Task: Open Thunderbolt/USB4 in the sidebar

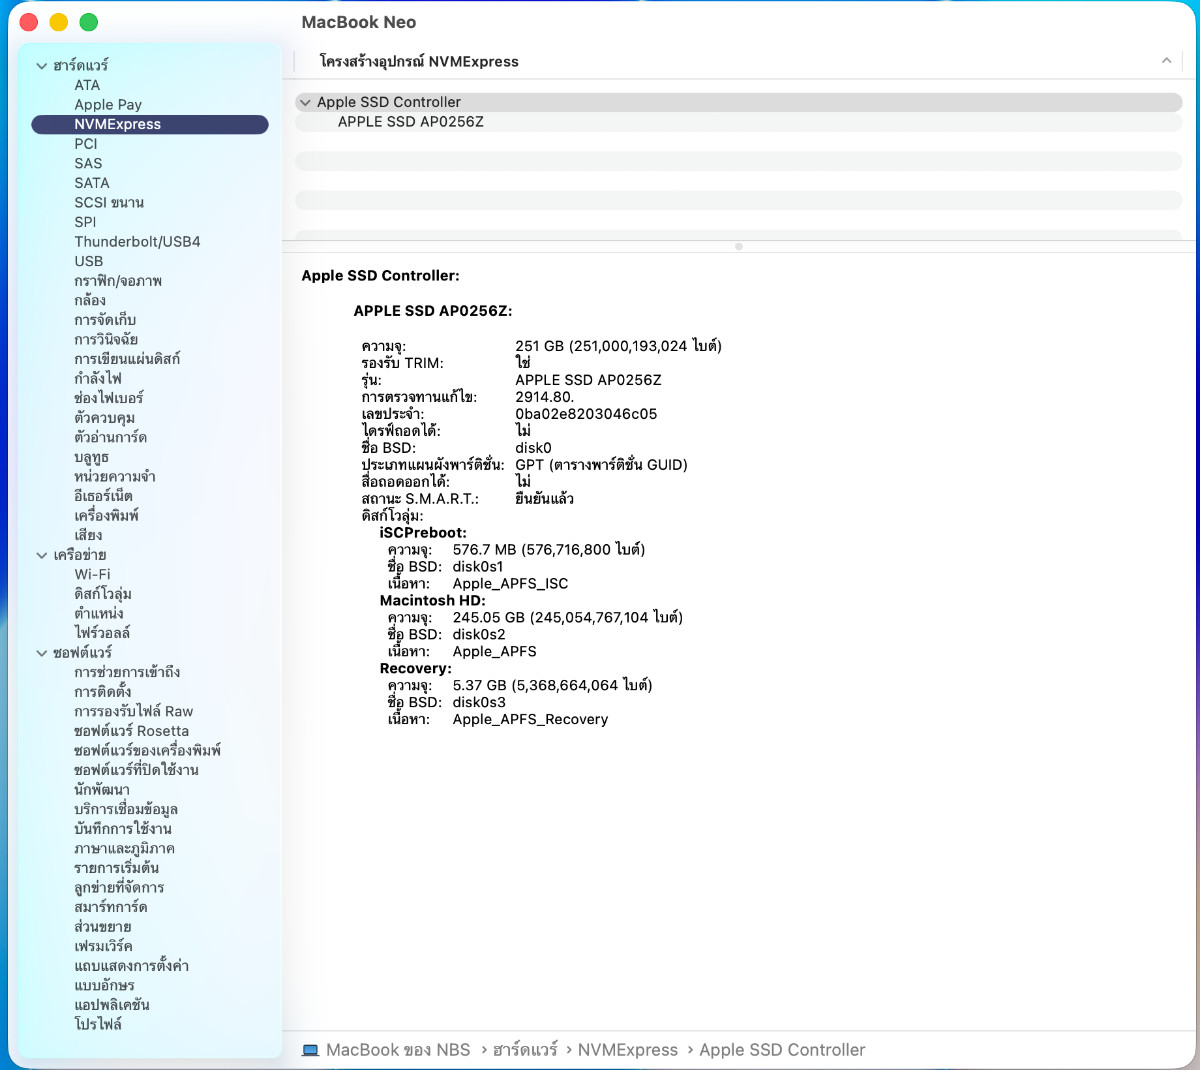Action: (x=137, y=242)
